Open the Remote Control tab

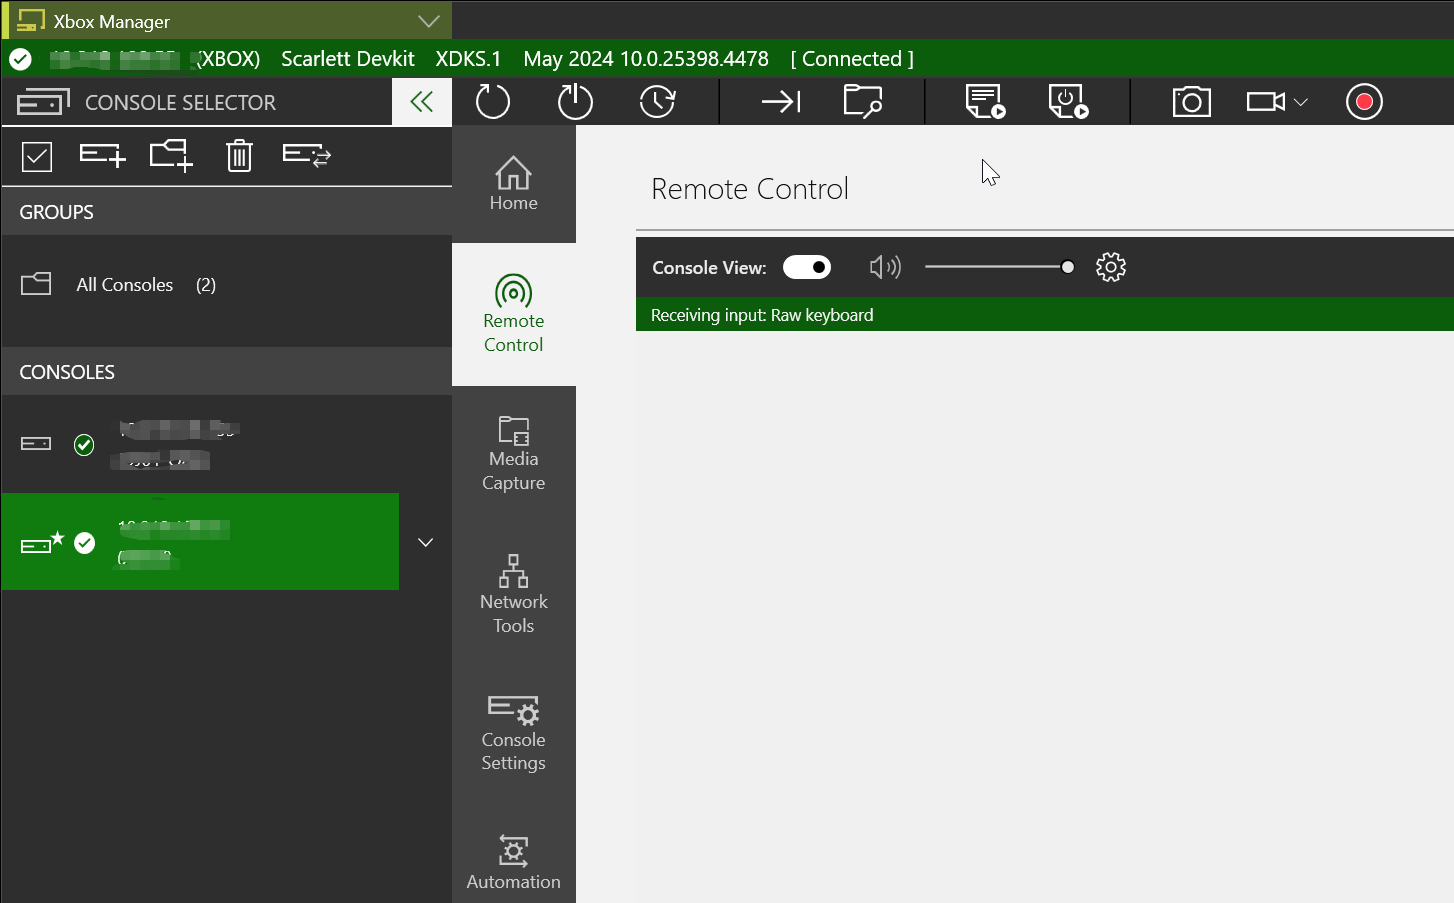click(x=514, y=314)
